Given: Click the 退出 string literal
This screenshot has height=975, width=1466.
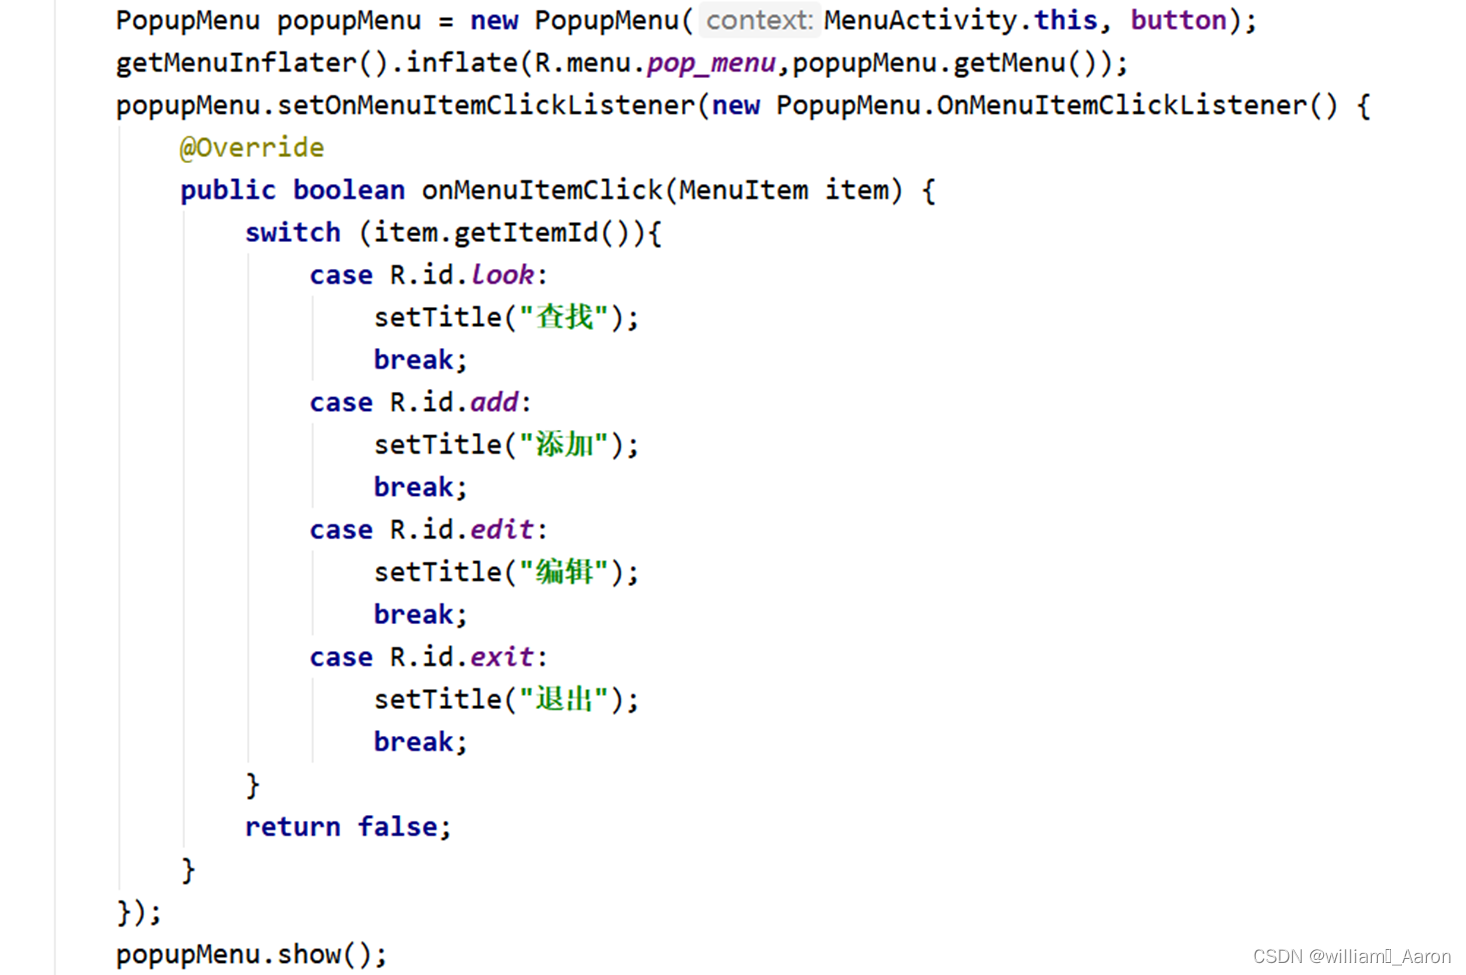Looking at the screenshot, I should click(x=565, y=698).
